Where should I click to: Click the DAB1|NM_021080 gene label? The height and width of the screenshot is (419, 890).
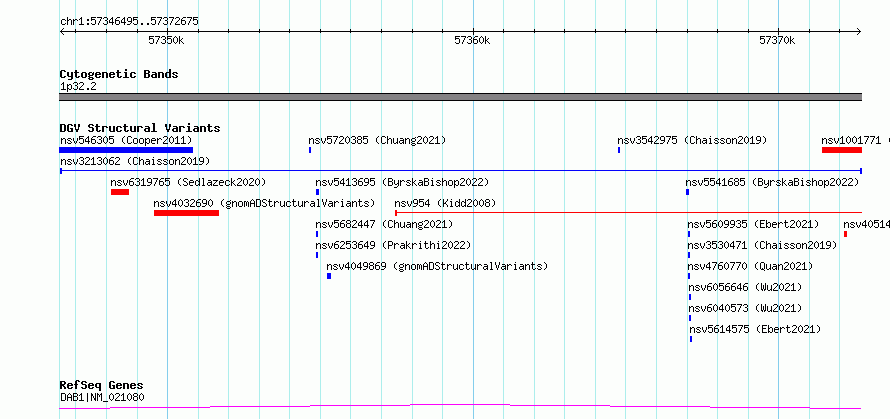[102, 397]
